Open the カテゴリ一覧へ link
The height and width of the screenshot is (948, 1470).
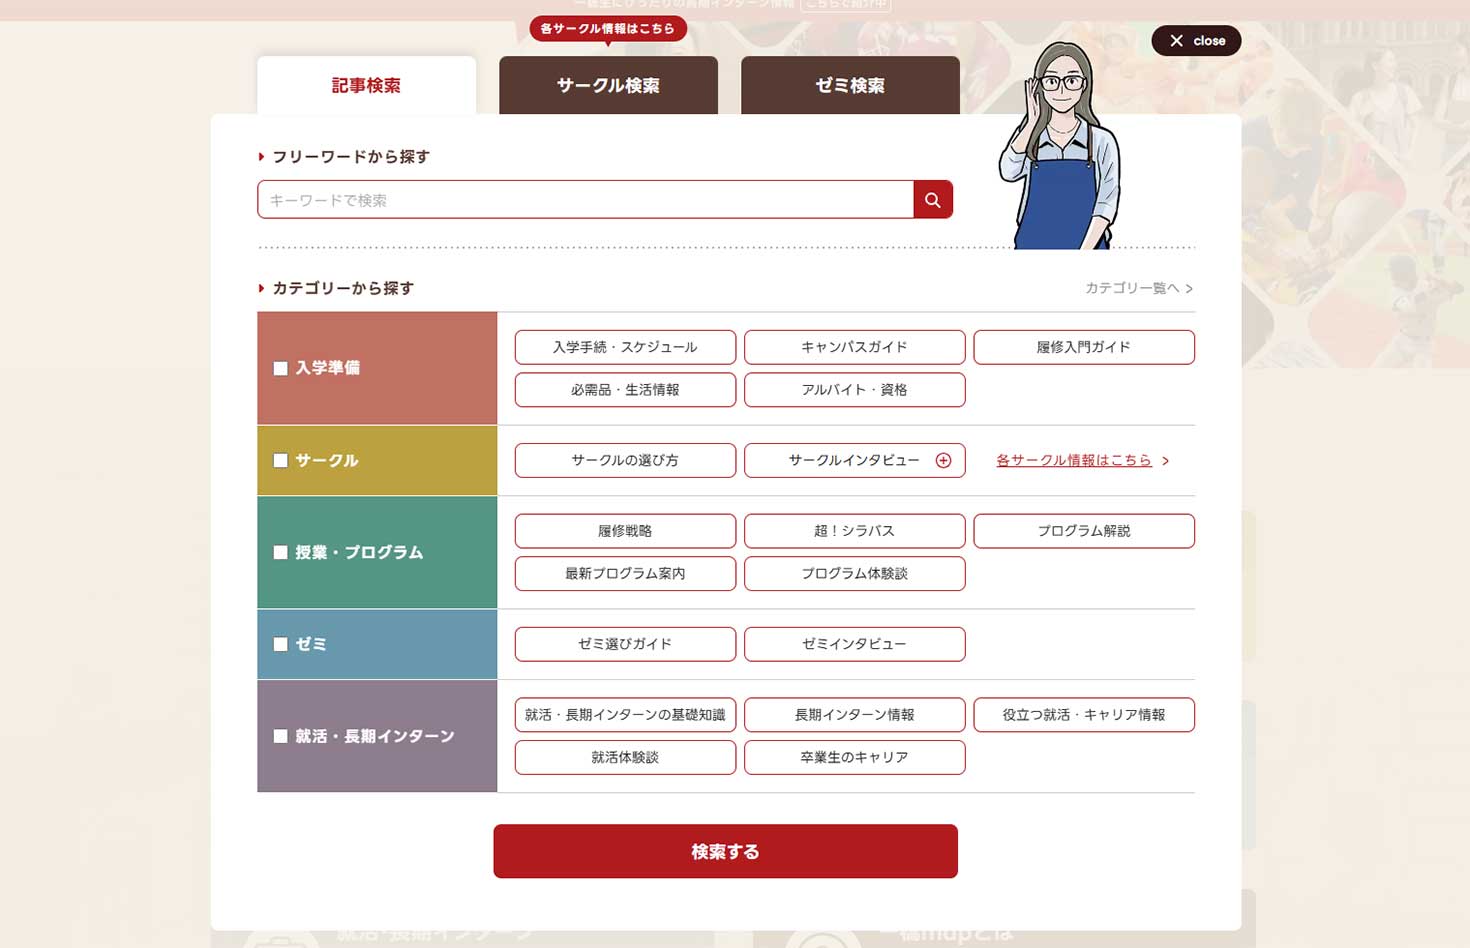click(x=1139, y=288)
